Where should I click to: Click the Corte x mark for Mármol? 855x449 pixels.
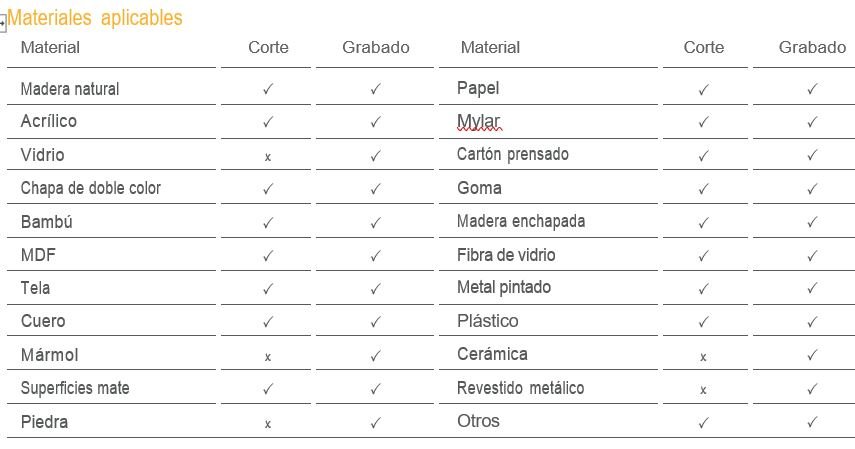pos(268,357)
